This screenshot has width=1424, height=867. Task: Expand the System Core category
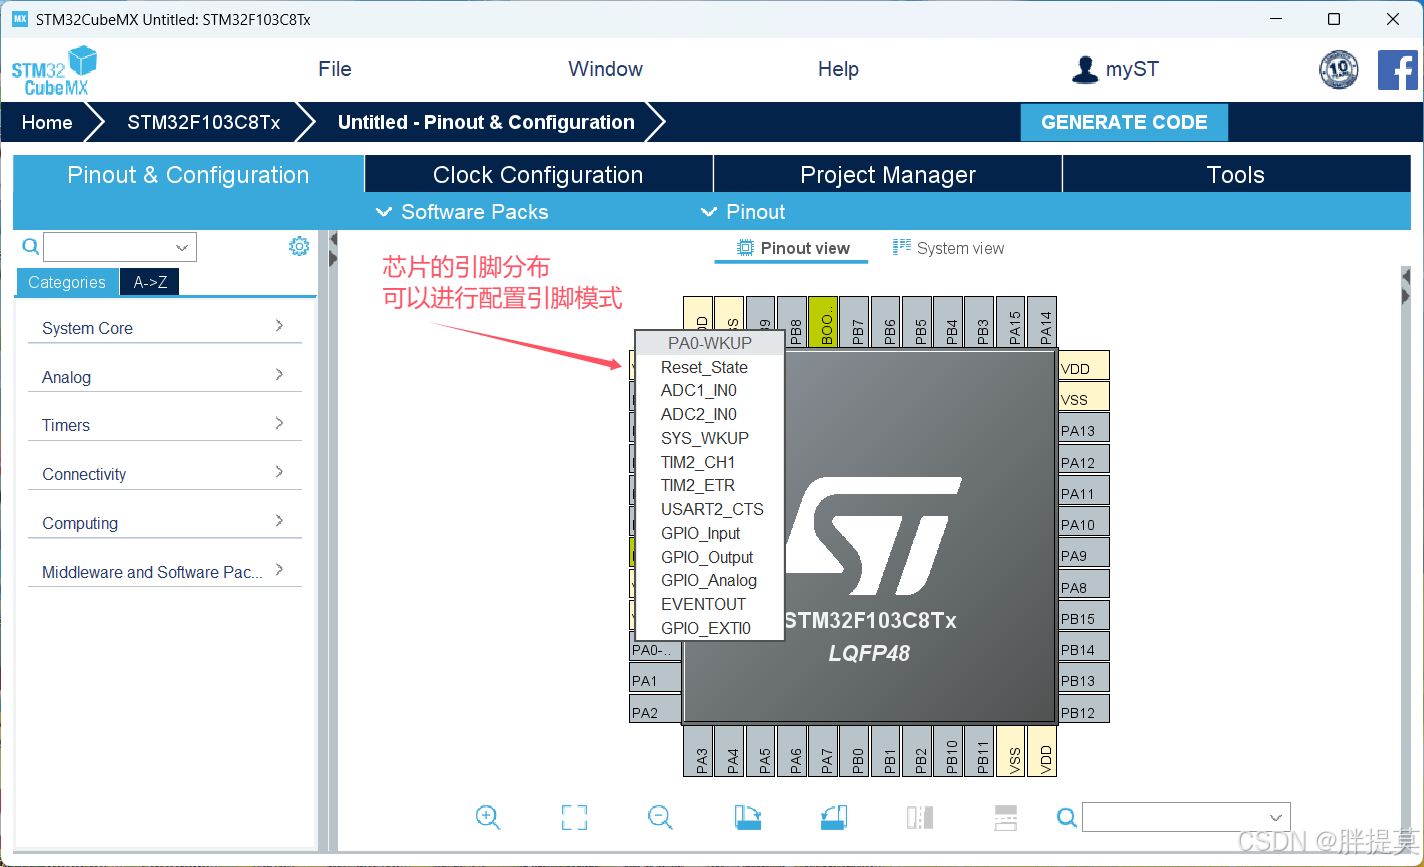(x=165, y=328)
